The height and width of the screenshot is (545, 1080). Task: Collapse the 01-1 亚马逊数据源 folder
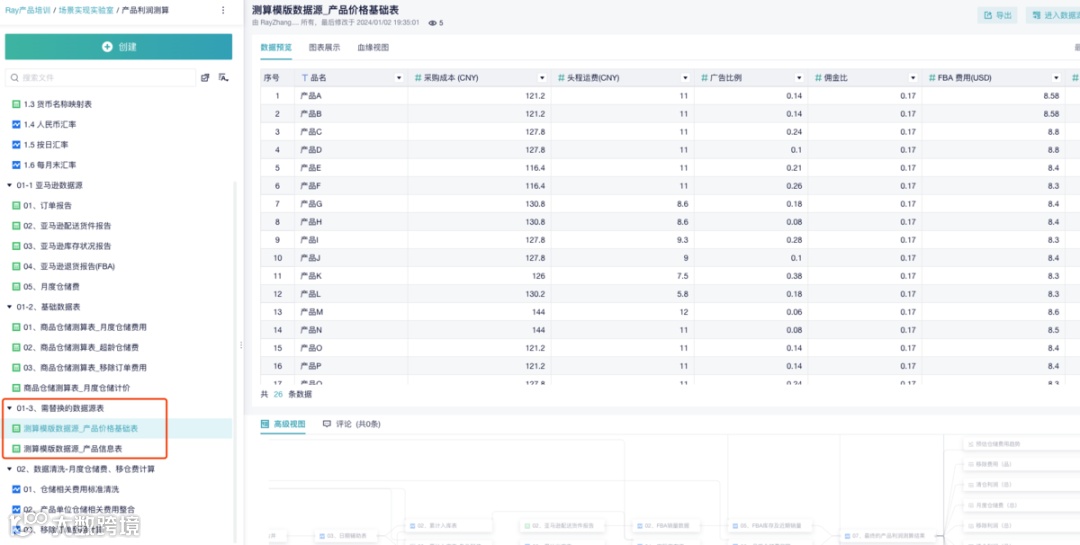(x=9, y=185)
